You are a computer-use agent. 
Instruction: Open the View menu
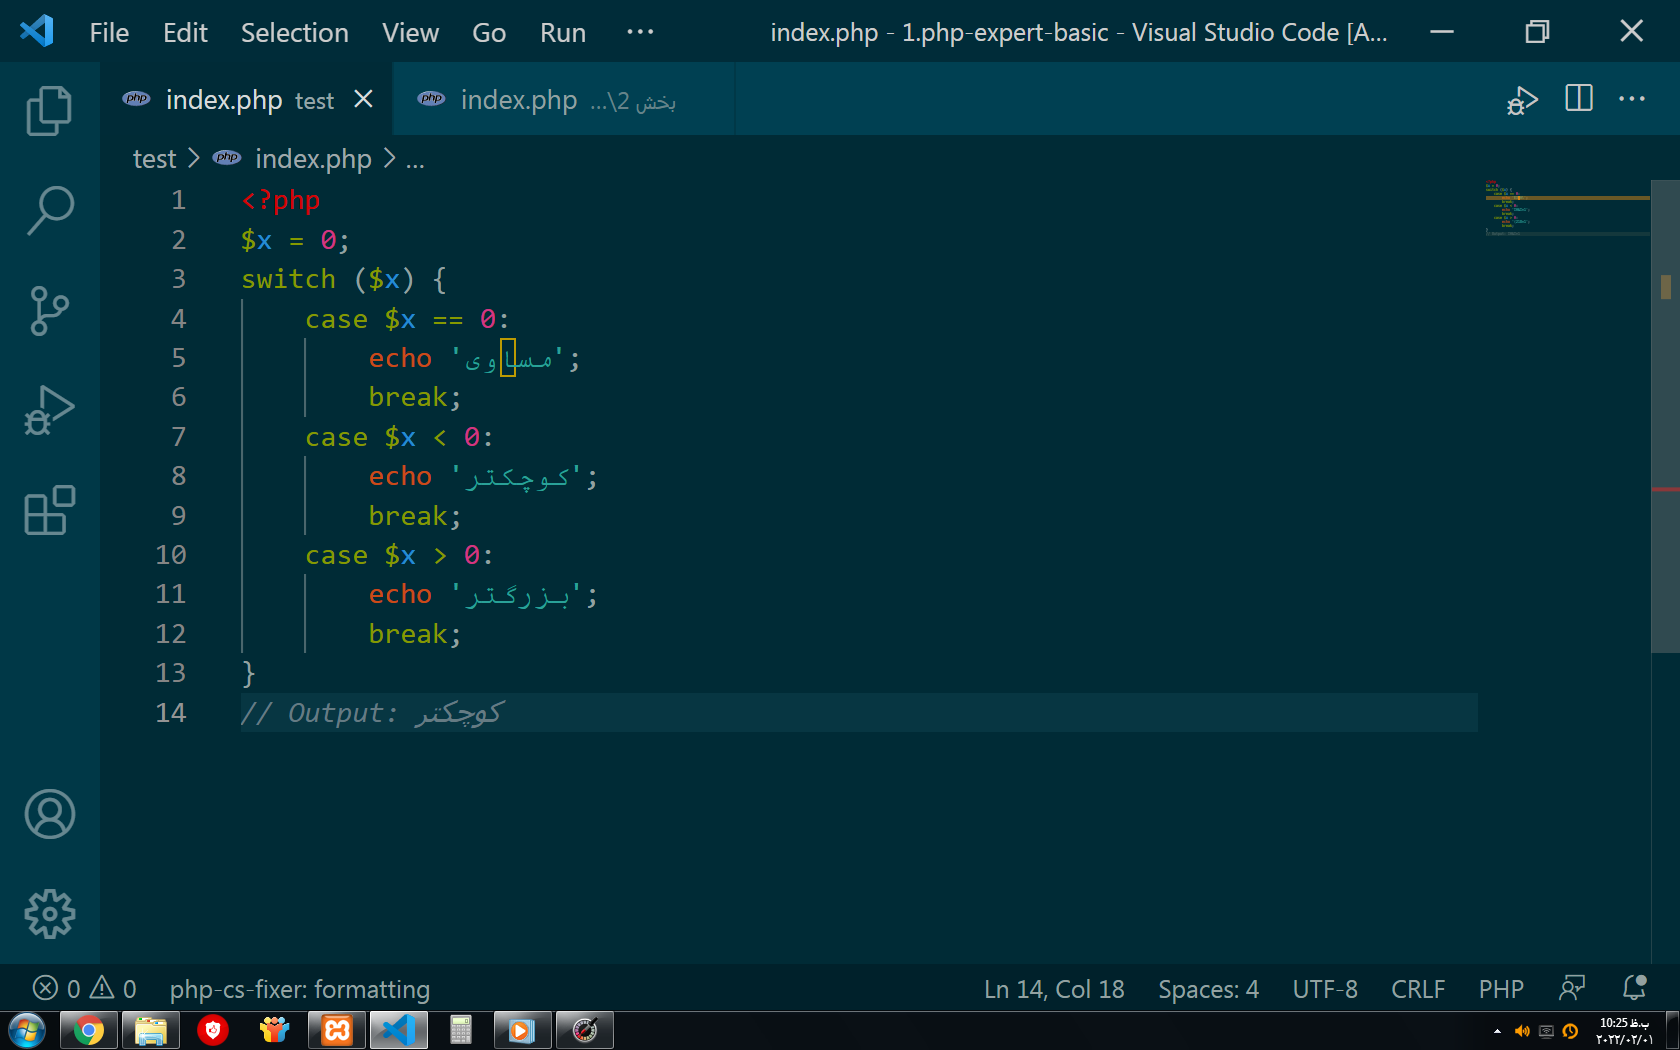click(x=410, y=33)
